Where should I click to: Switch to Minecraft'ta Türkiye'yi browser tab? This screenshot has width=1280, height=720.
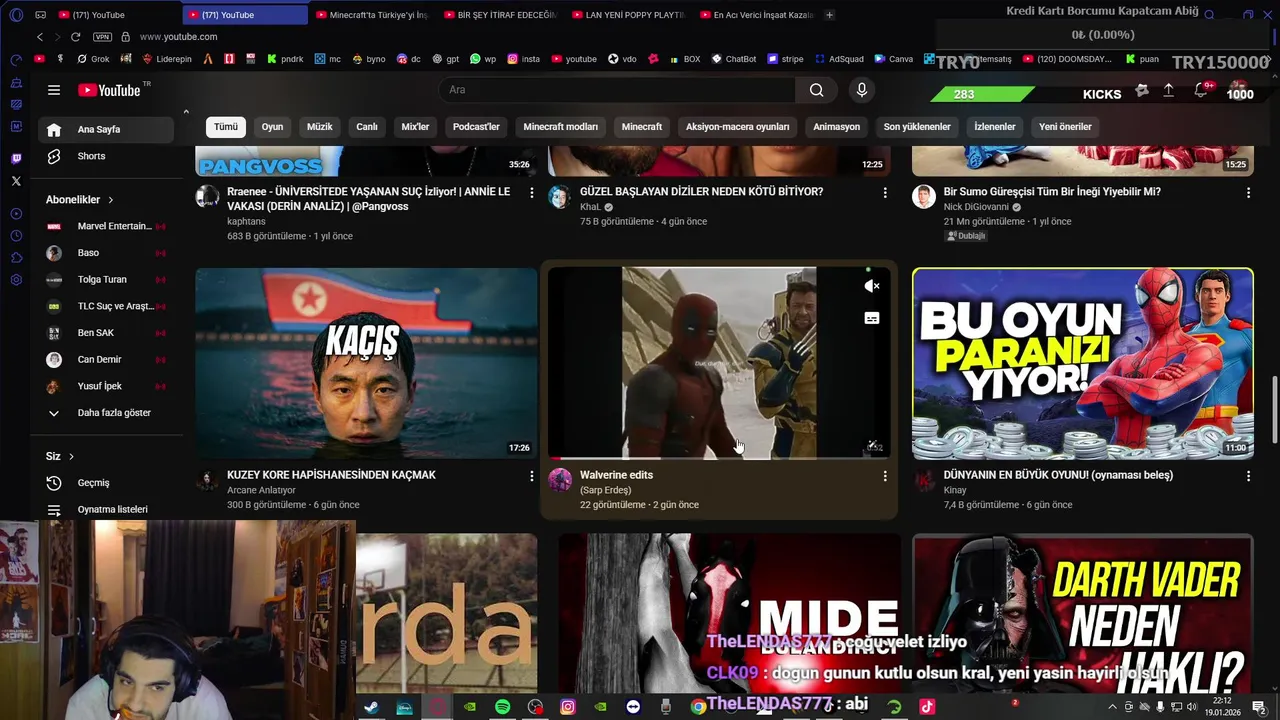(372, 15)
